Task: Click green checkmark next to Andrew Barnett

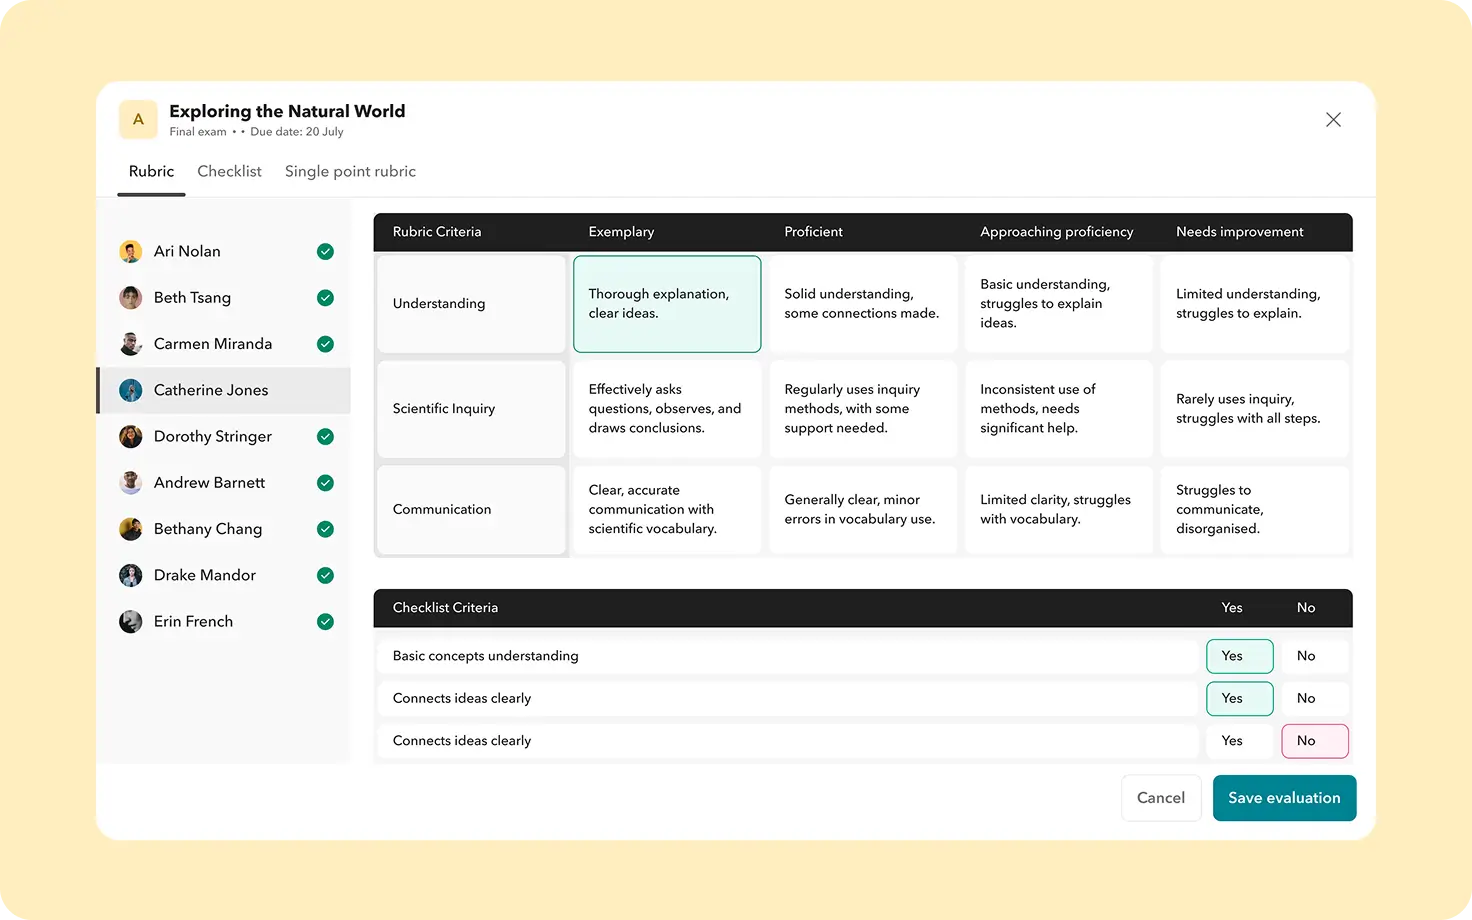Action: (x=325, y=483)
